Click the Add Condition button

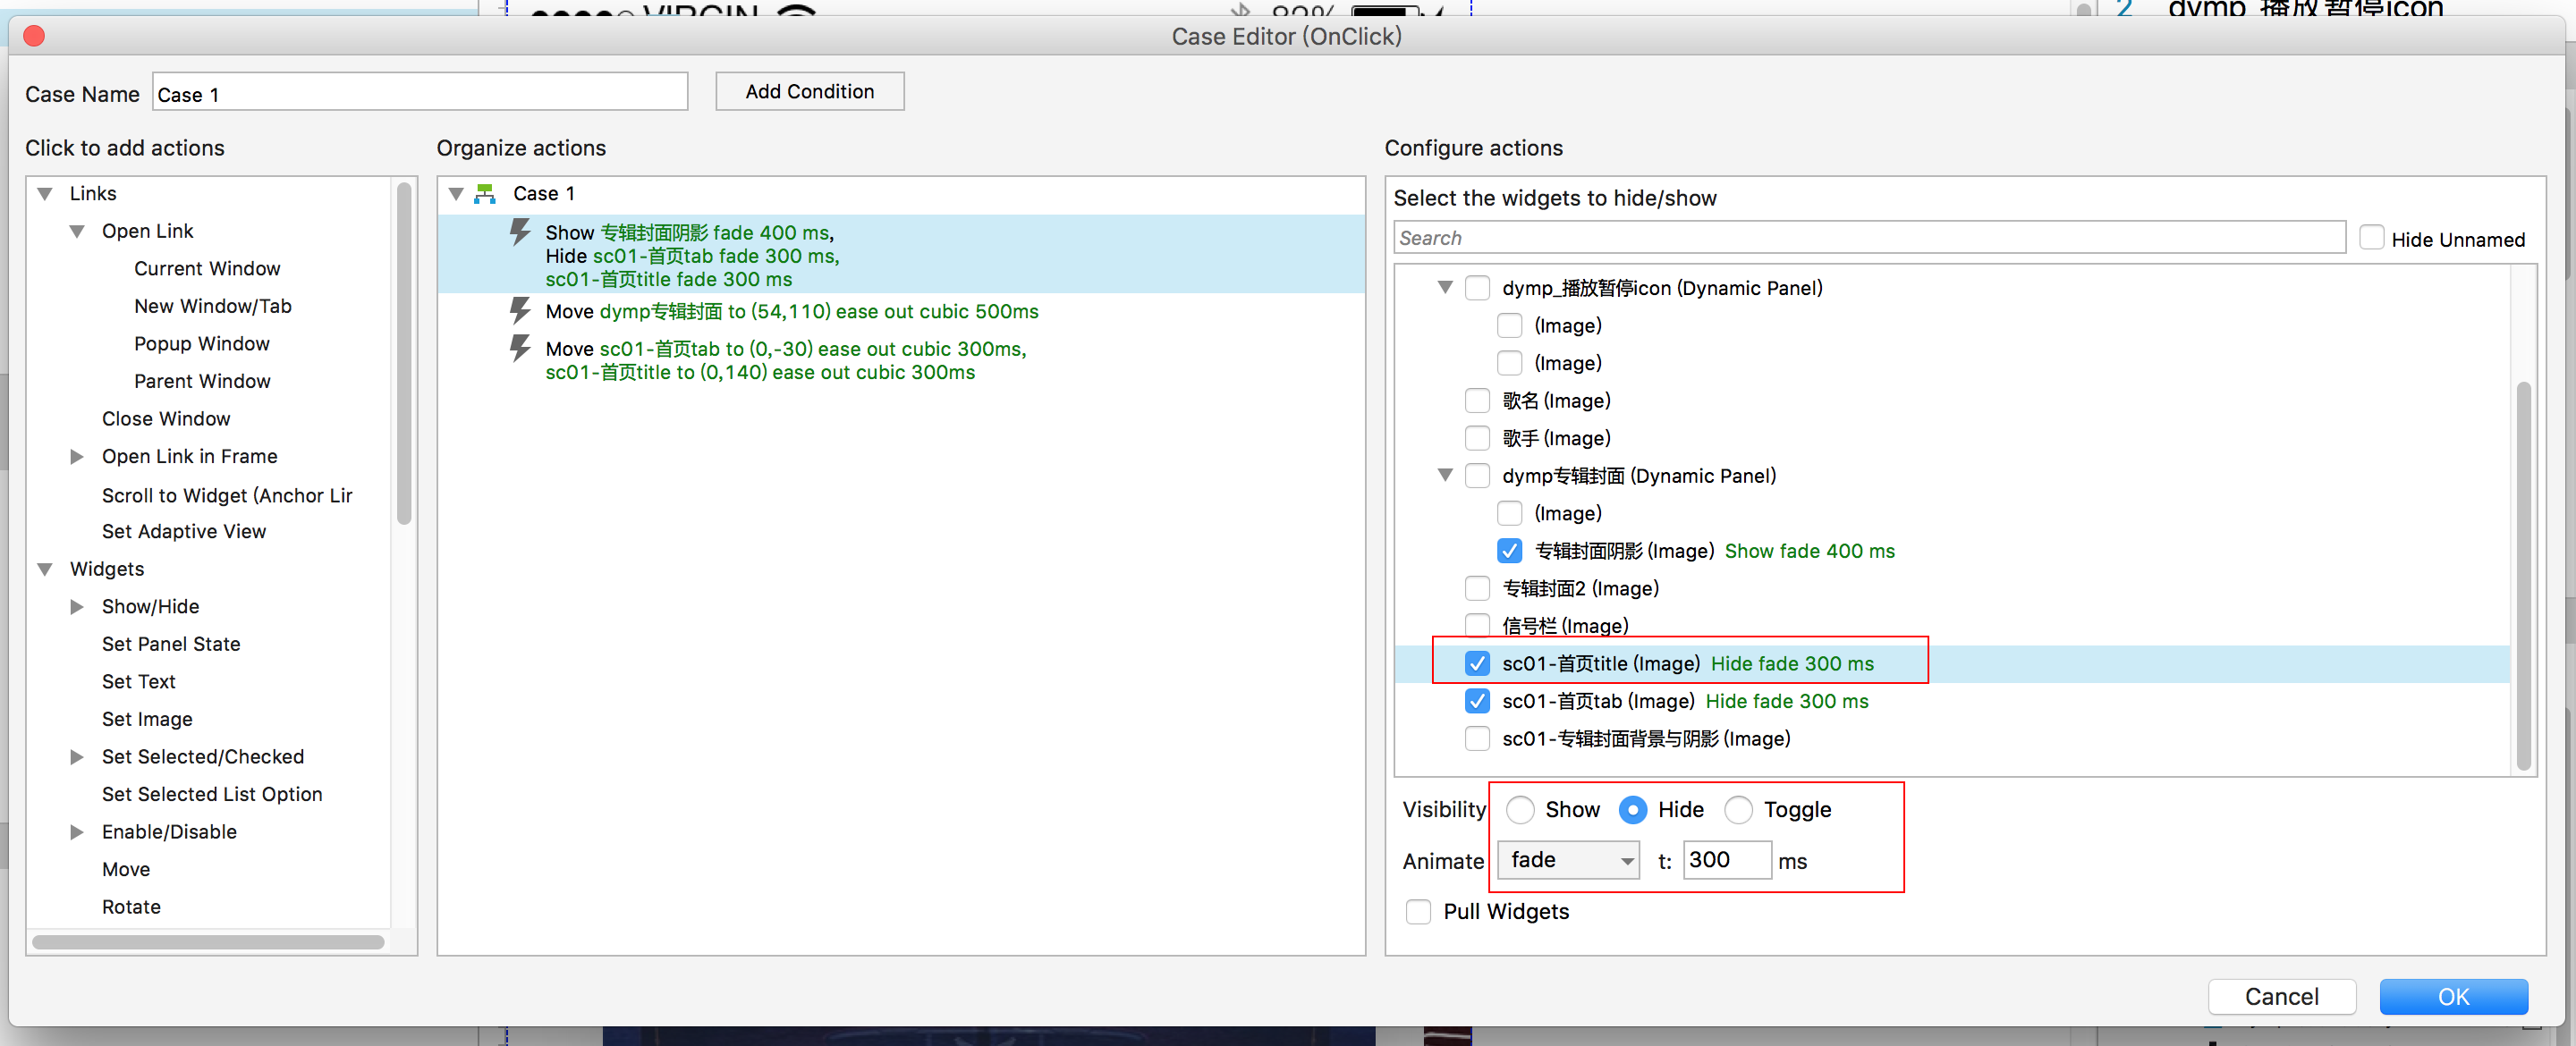[809, 92]
